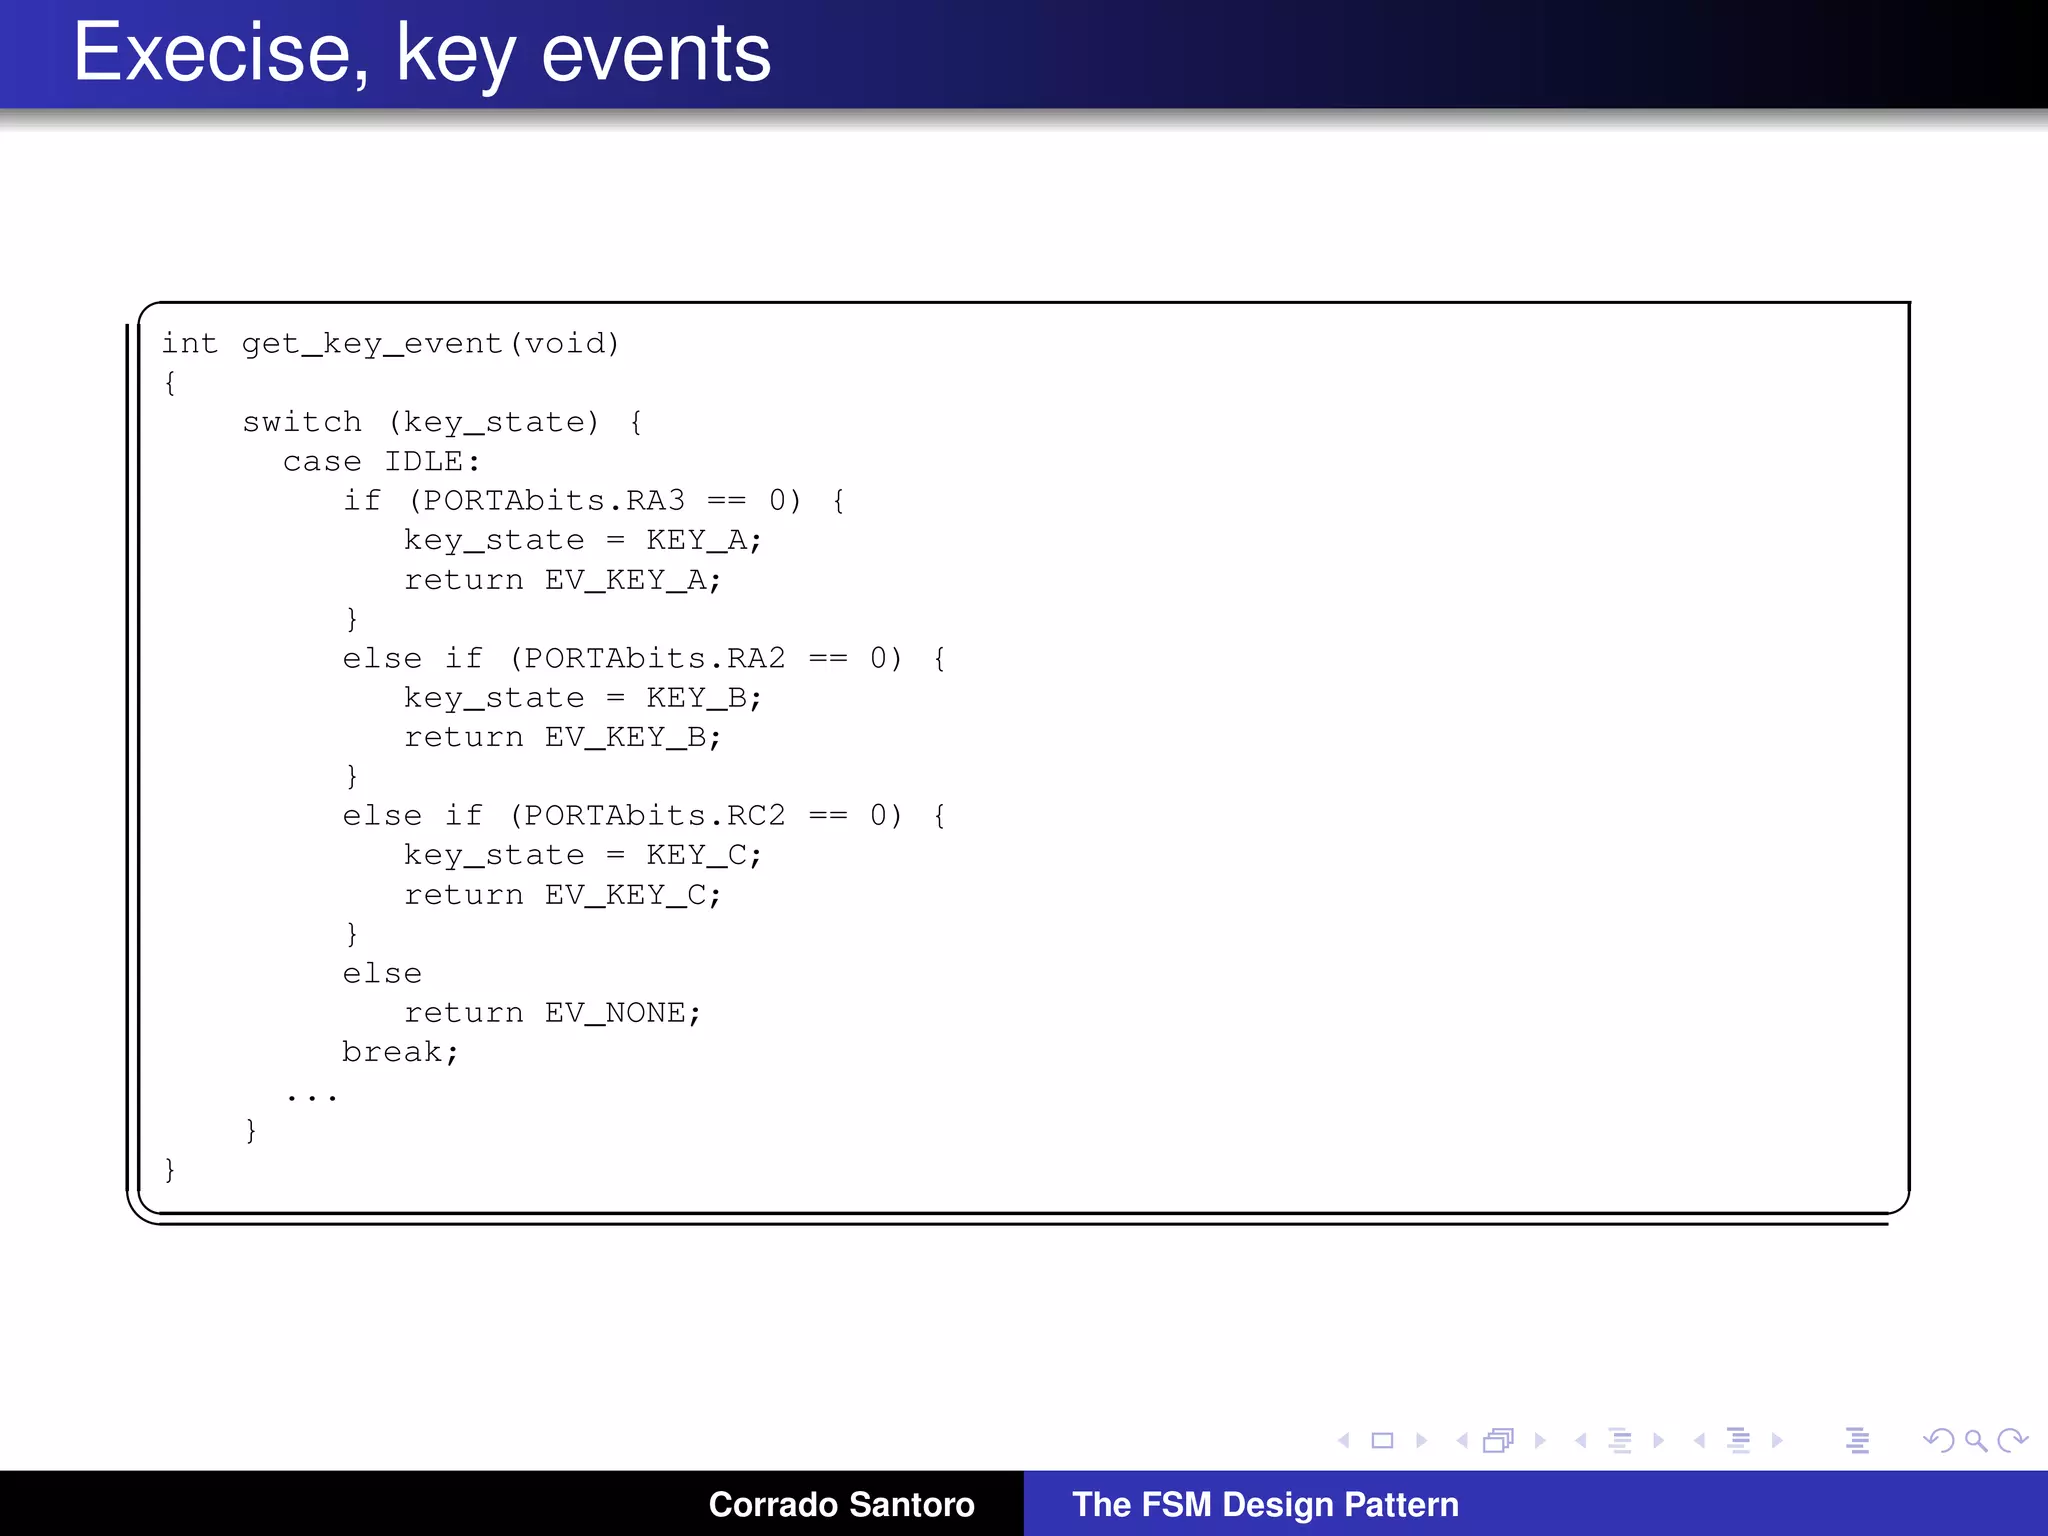2048x1536 pixels.
Task: Click the line case IDLE:
Action: tap(381, 461)
